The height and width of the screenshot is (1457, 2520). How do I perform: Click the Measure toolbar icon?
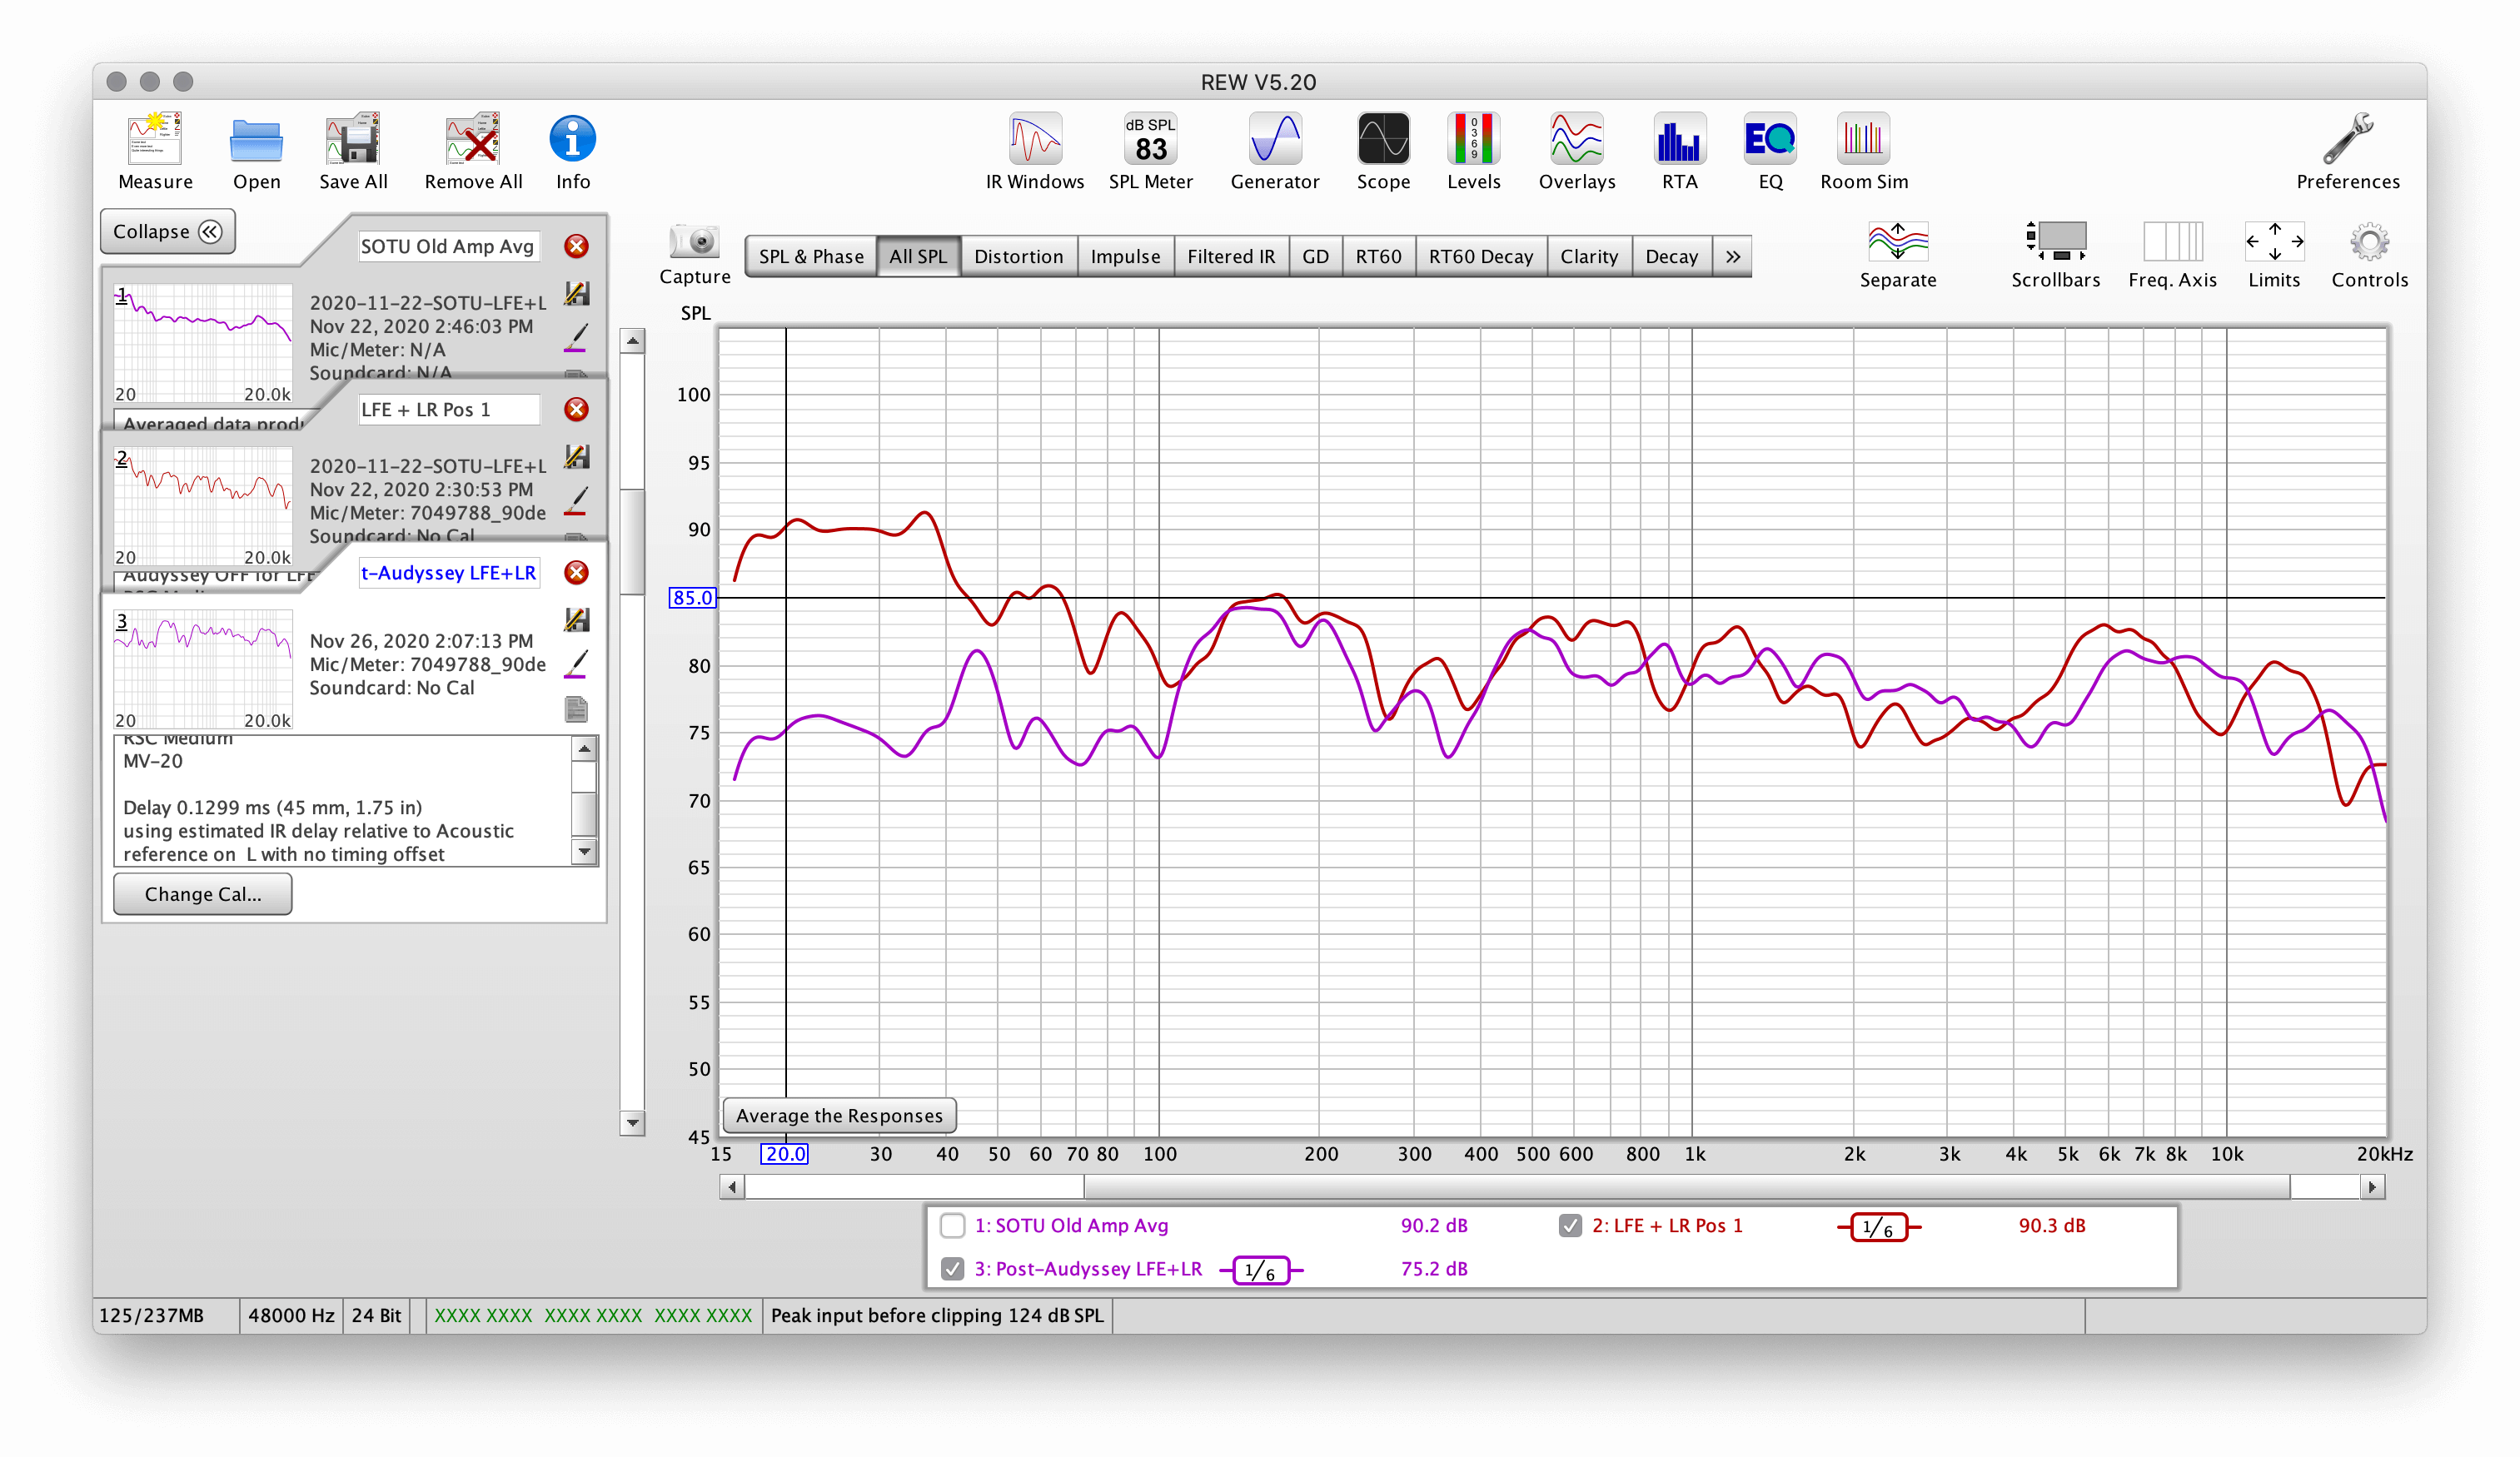tap(155, 139)
